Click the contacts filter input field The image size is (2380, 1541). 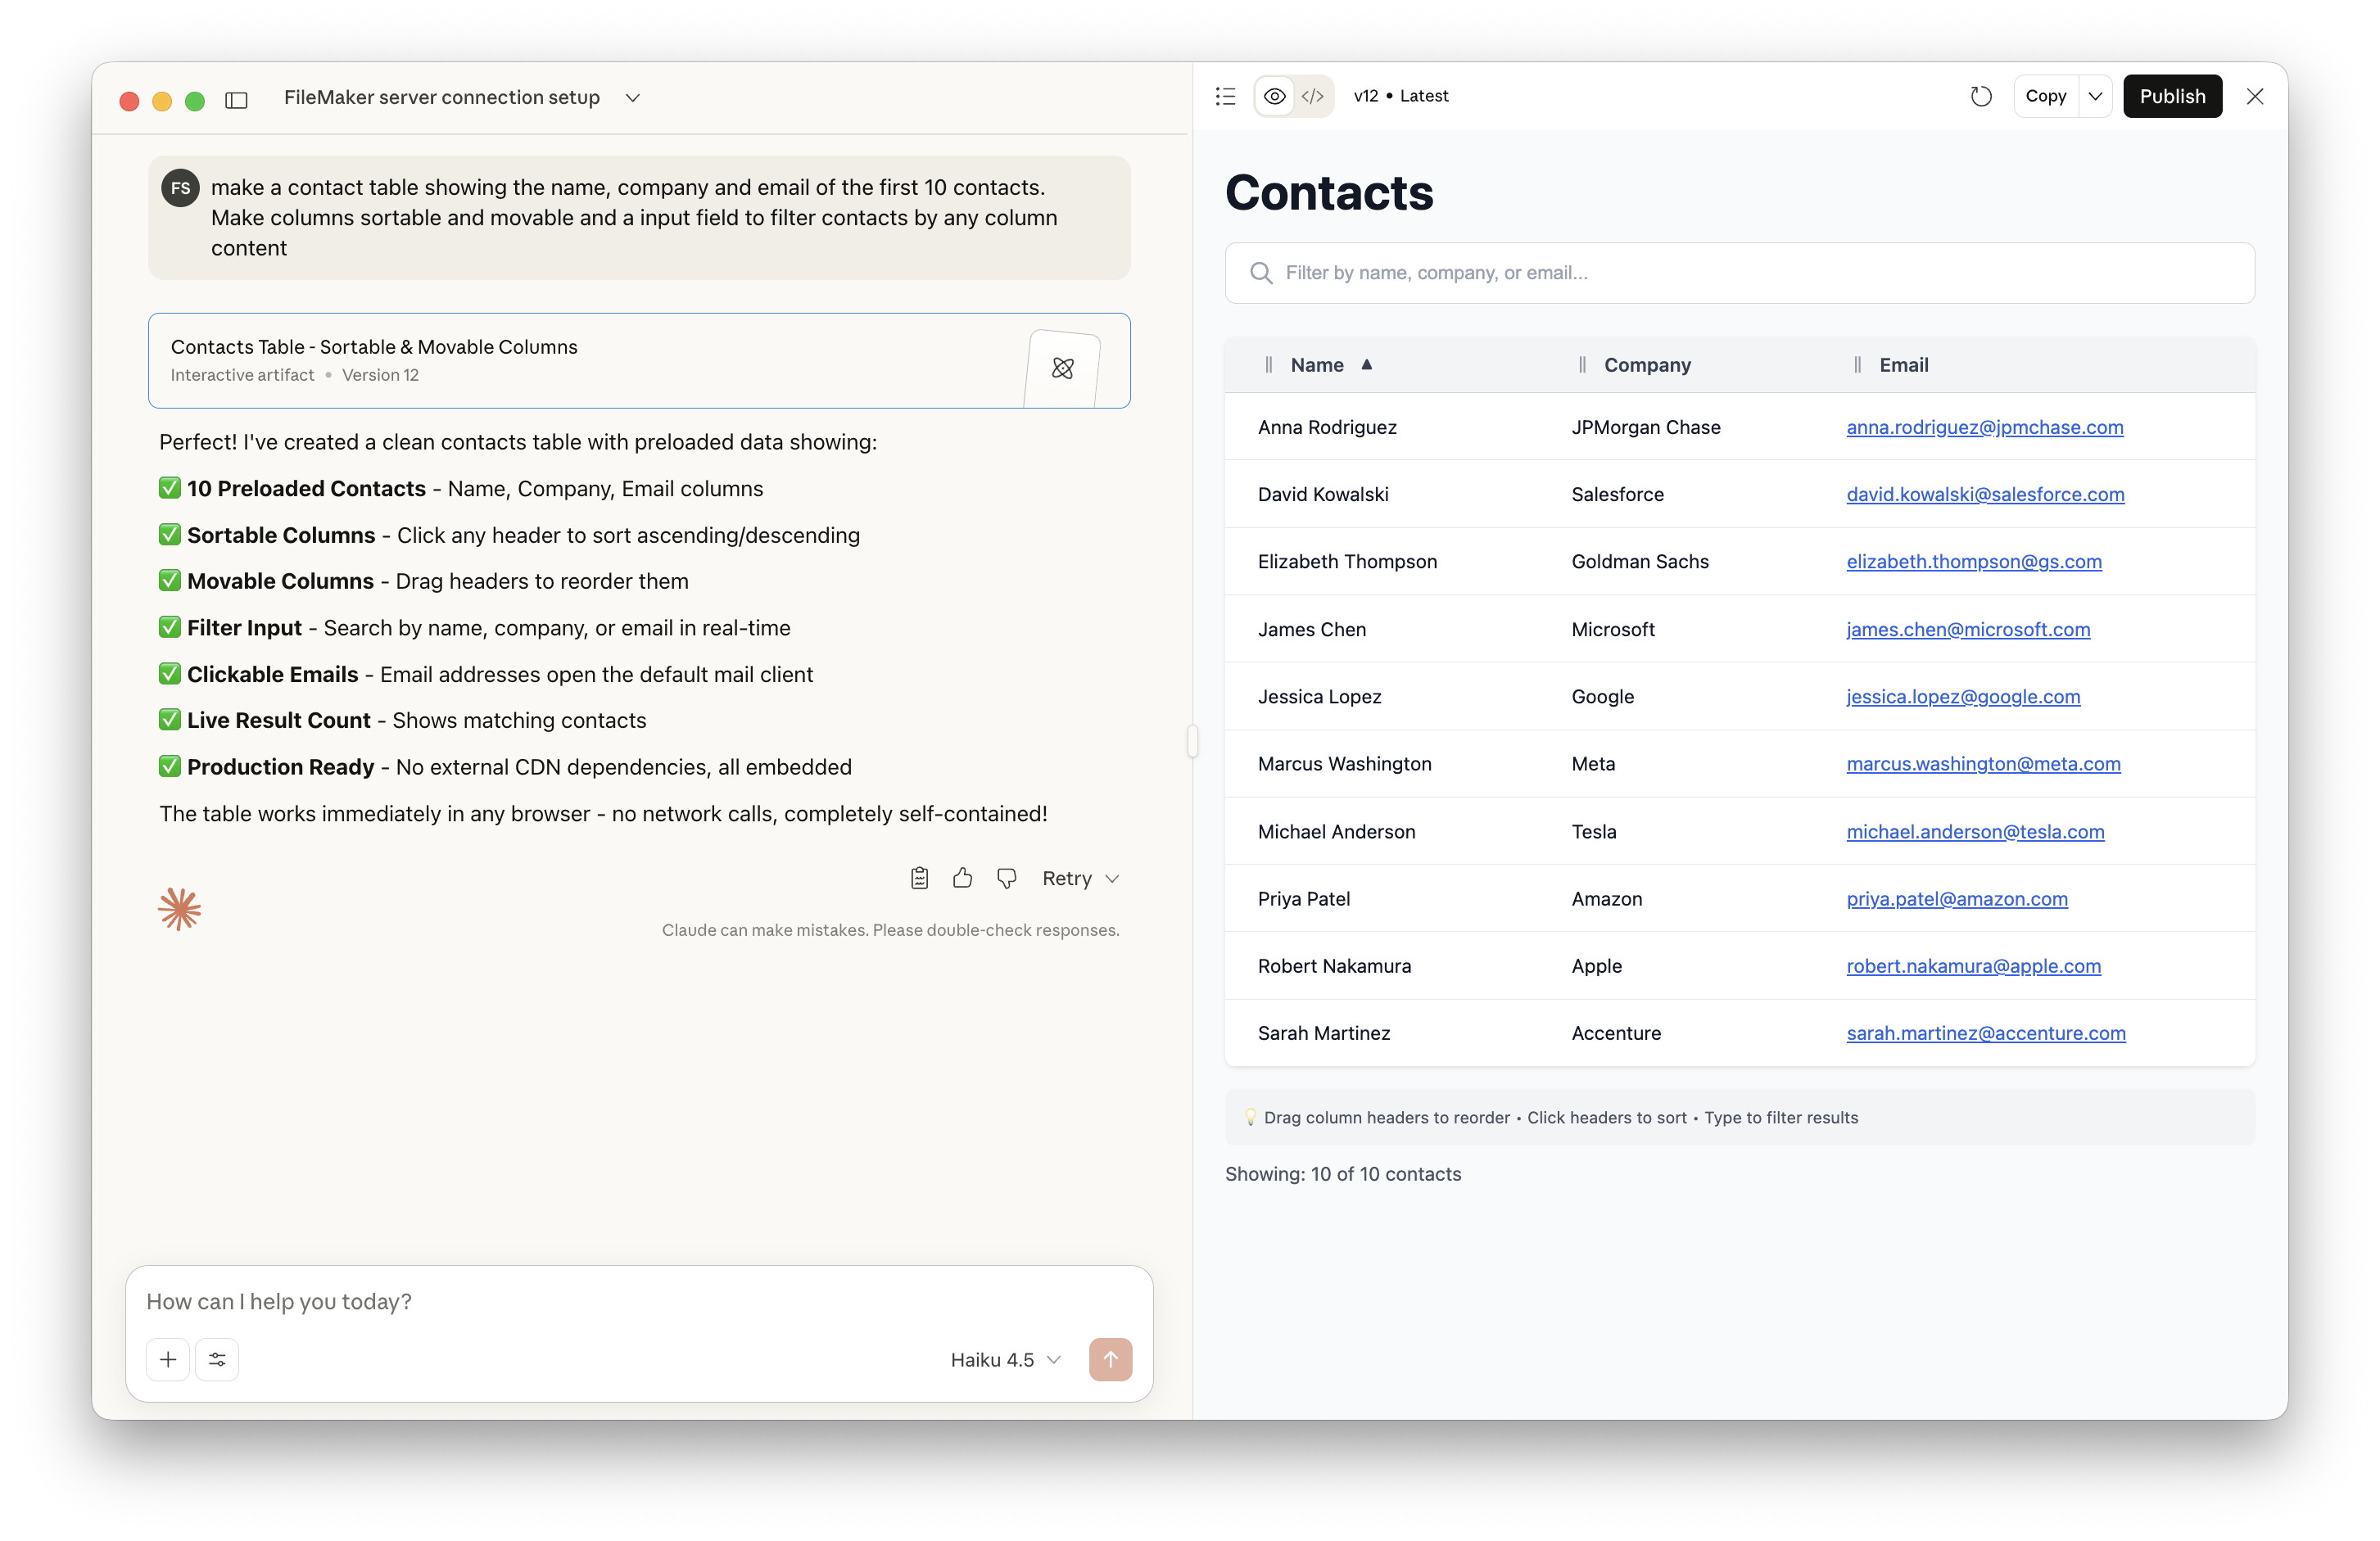pos(1740,273)
